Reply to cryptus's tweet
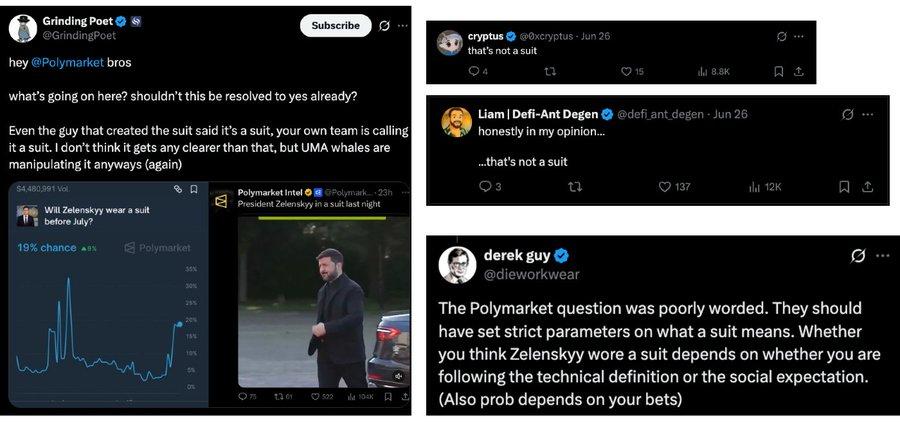Screen dimensions: 900x422 point(473,71)
